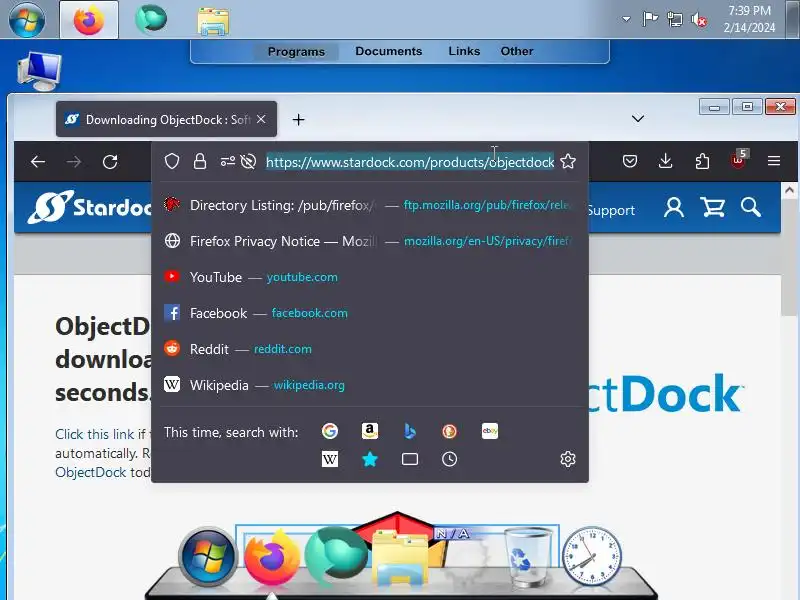This screenshot has width=800, height=600.
Task: Open the Downloads arrow icon
Action: point(665,162)
